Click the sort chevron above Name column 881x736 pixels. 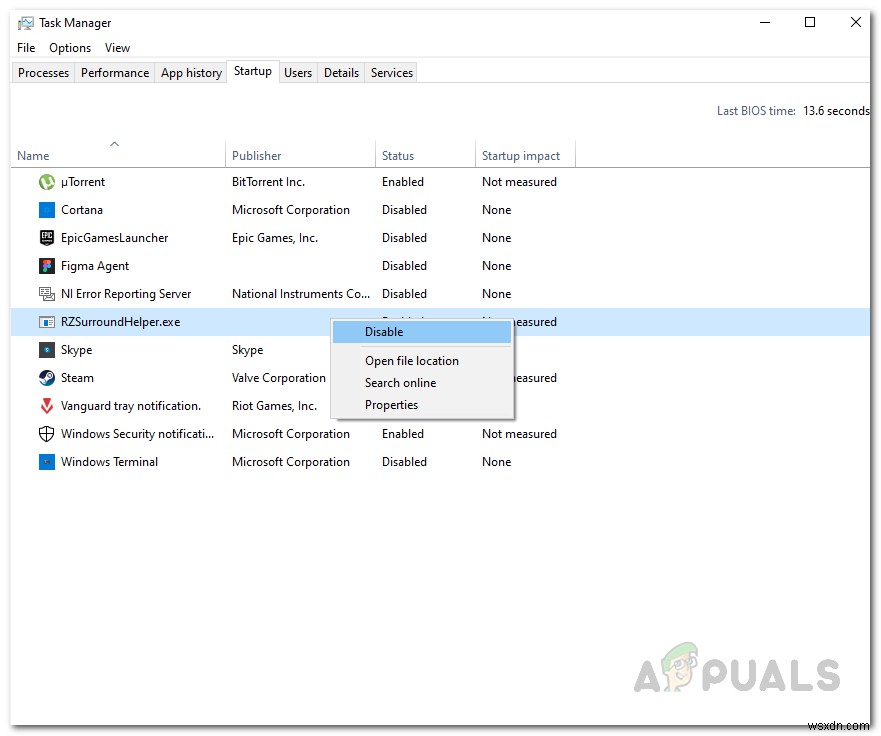tap(116, 143)
